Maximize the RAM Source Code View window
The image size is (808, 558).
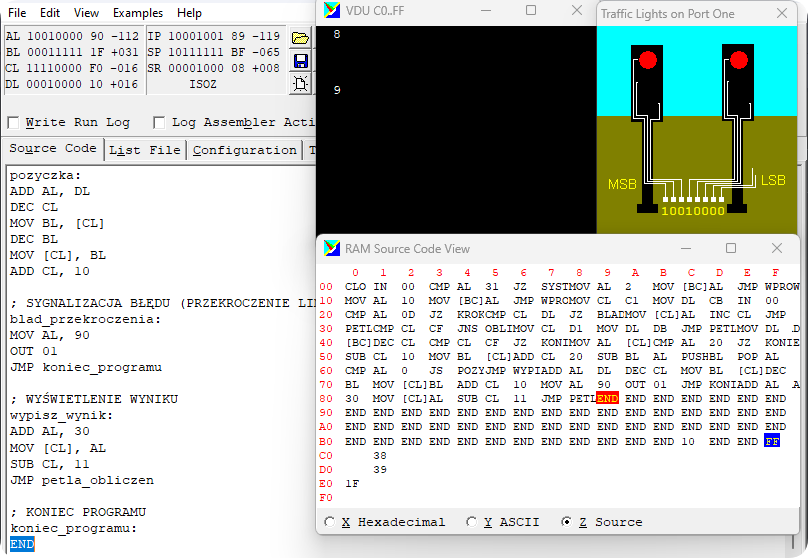click(730, 248)
